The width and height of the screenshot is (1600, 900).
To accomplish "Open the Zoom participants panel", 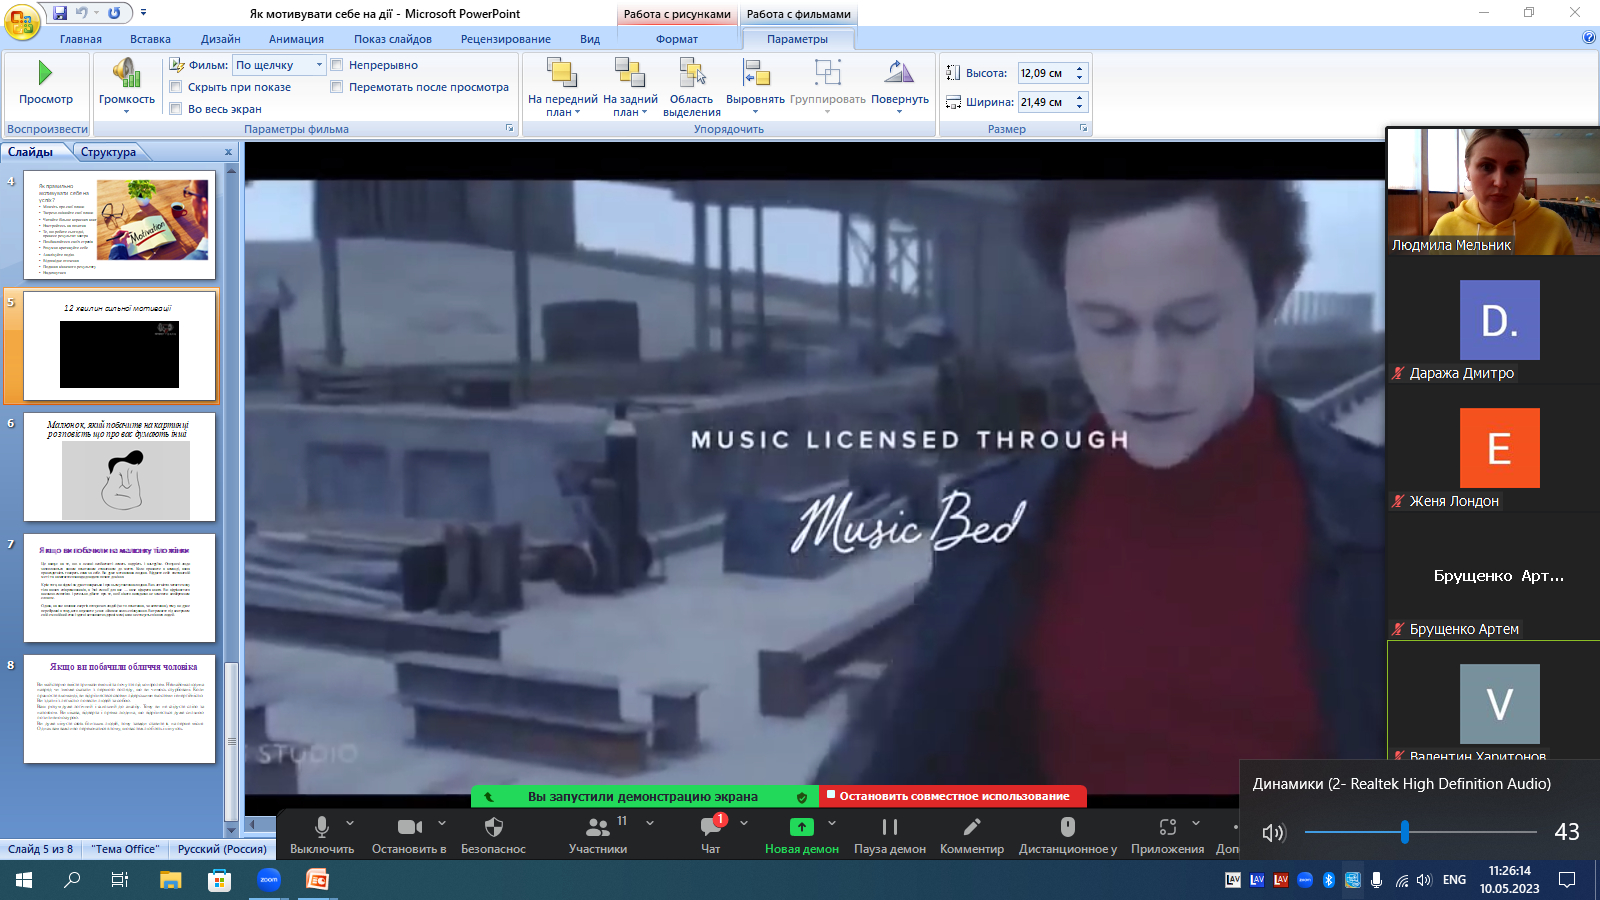I will click(598, 835).
